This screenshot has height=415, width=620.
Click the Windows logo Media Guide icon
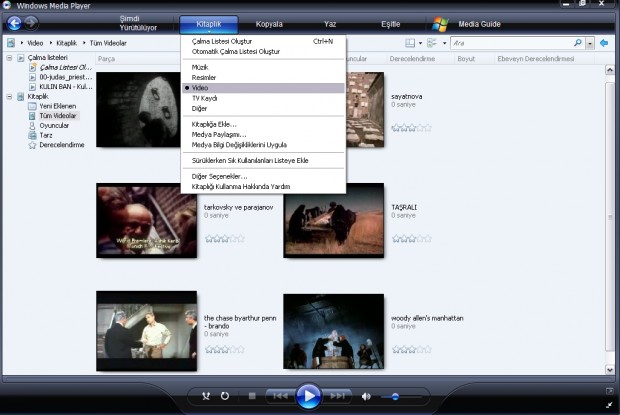tap(440, 24)
